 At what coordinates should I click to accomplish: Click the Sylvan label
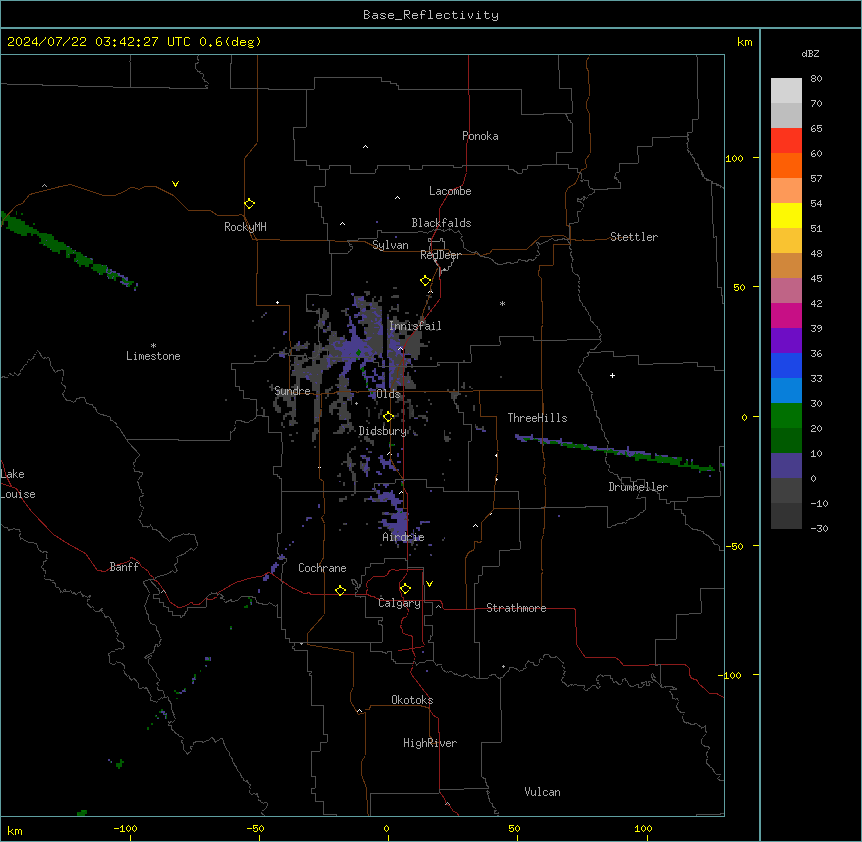pos(390,245)
